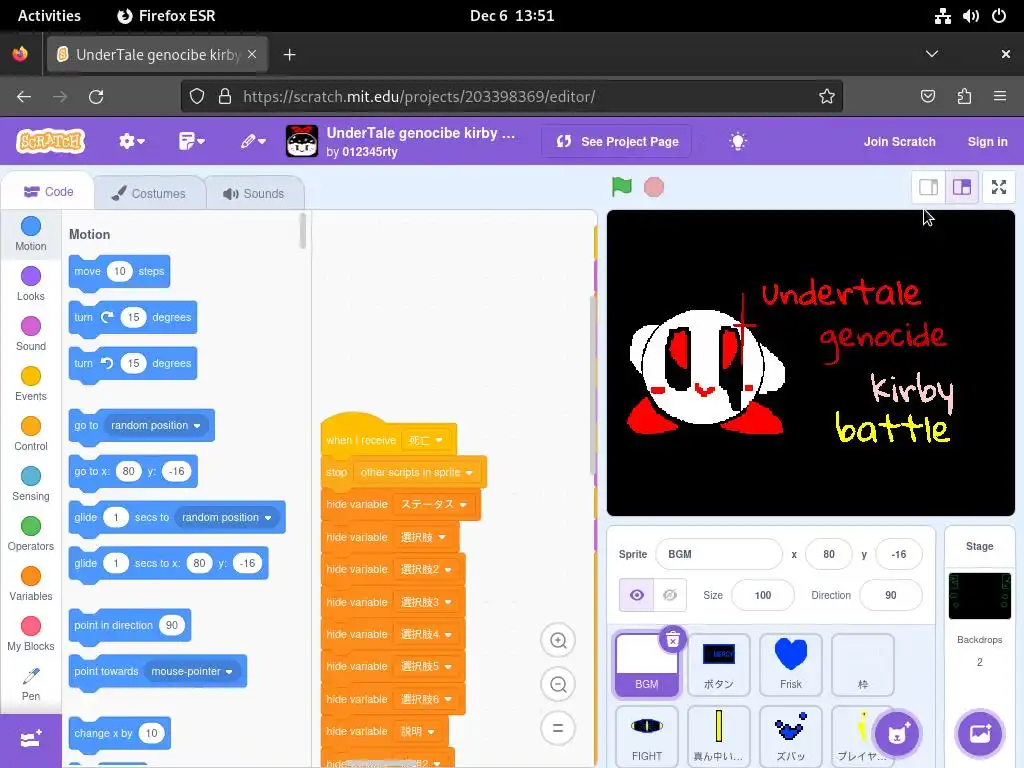Open the Scratch logo home link

[x=51, y=141]
